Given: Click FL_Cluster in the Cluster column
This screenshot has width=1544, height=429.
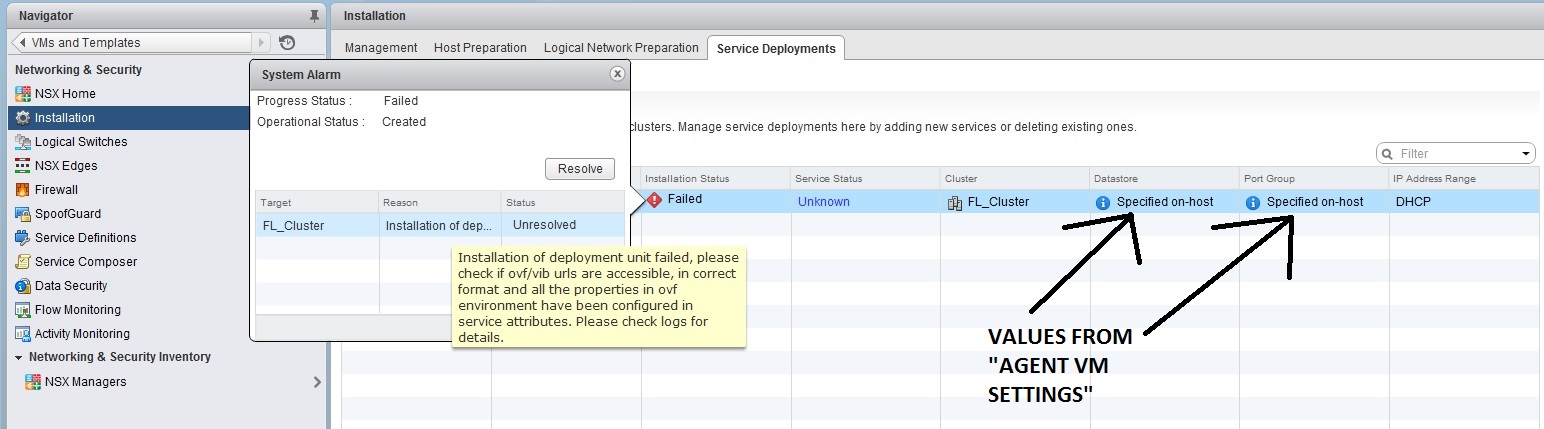Looking at the screenshot, I should tap(998, 202).
